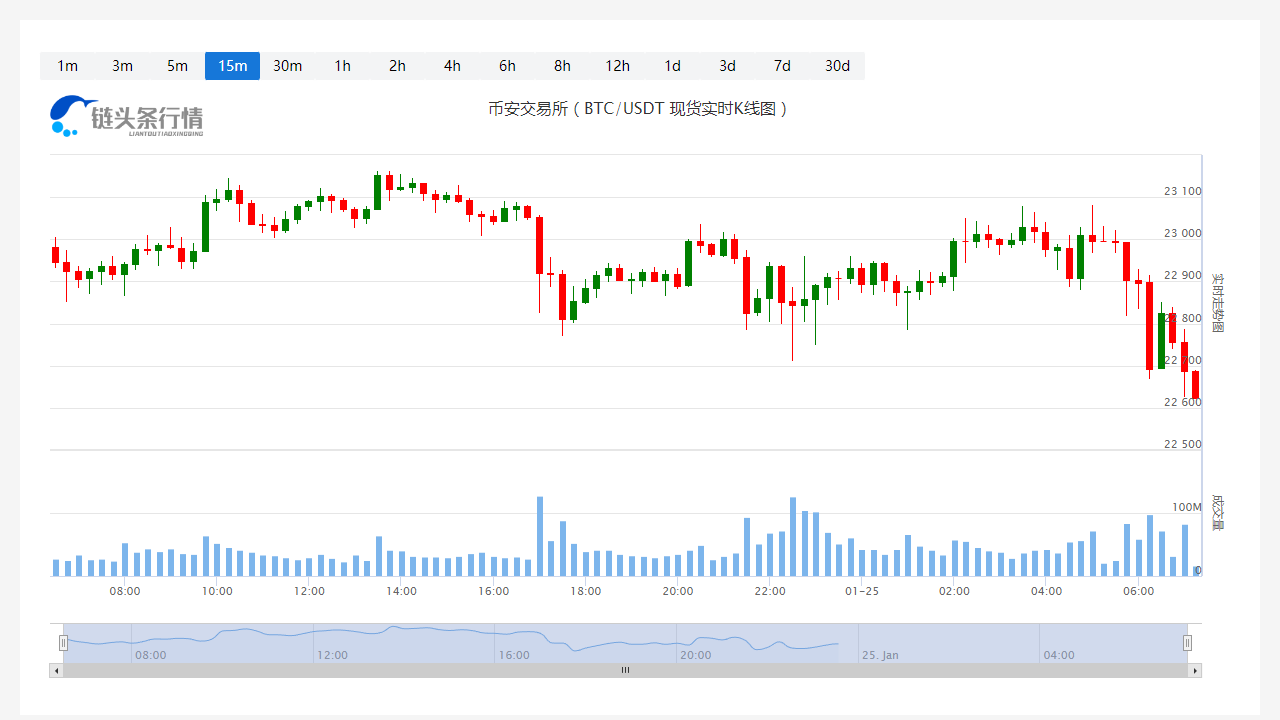Switch chart to 30m interval
This screenshot has height=720, width=1280.
coord(287,66)
